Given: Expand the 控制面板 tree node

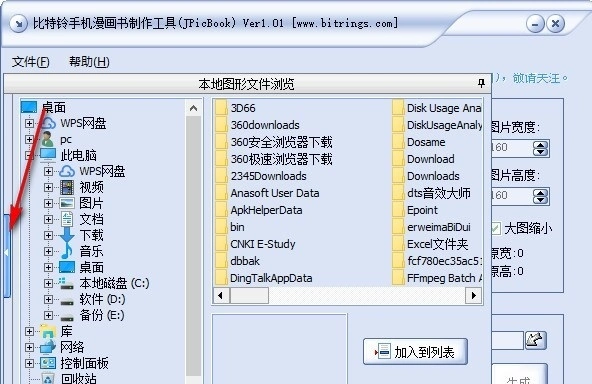Looking at the screenshot, I should [29, 363].
